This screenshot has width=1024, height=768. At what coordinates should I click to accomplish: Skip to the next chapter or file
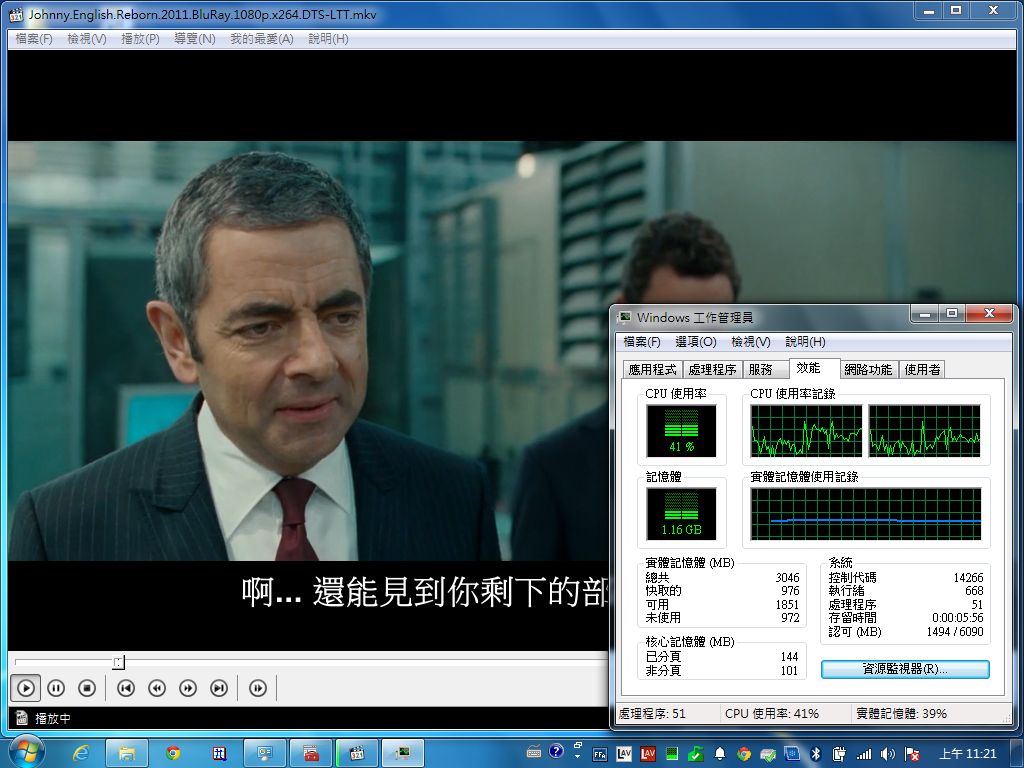click(219, 688)
